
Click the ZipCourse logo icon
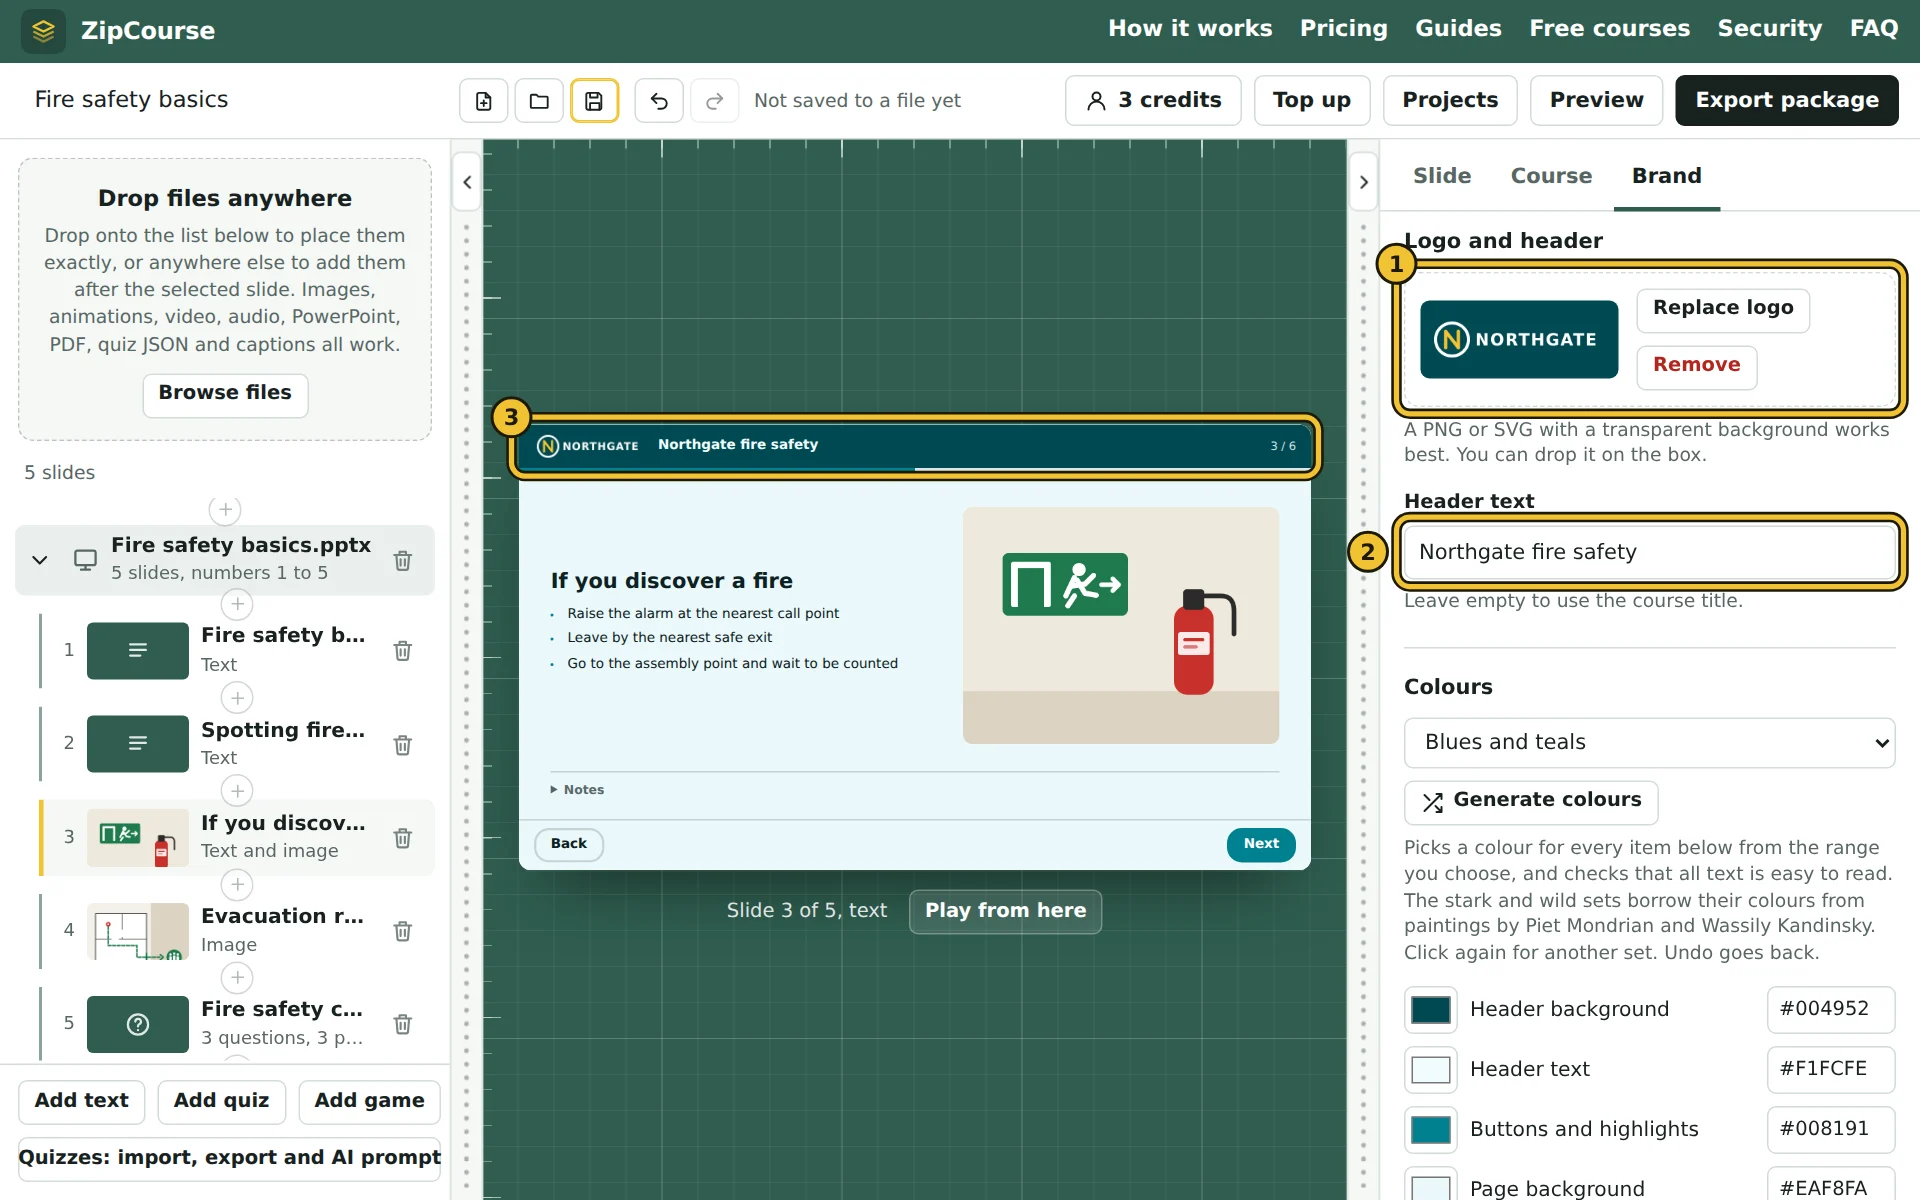point(43,31)
